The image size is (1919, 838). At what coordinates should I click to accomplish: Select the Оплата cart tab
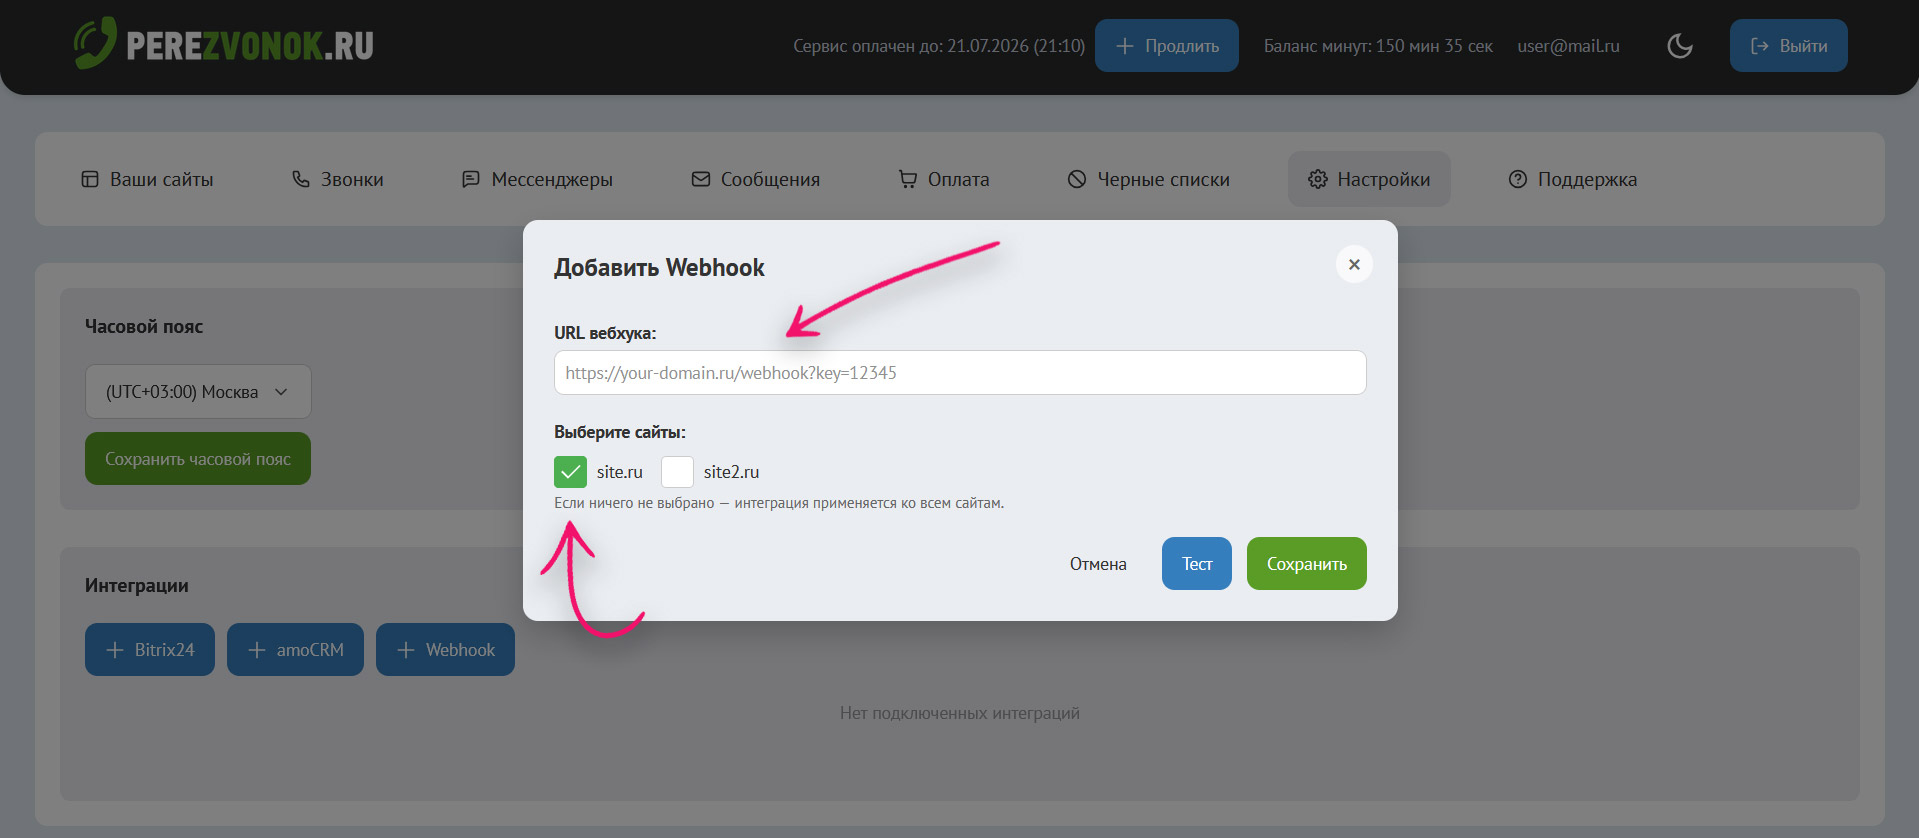click(x=943, y=180)
